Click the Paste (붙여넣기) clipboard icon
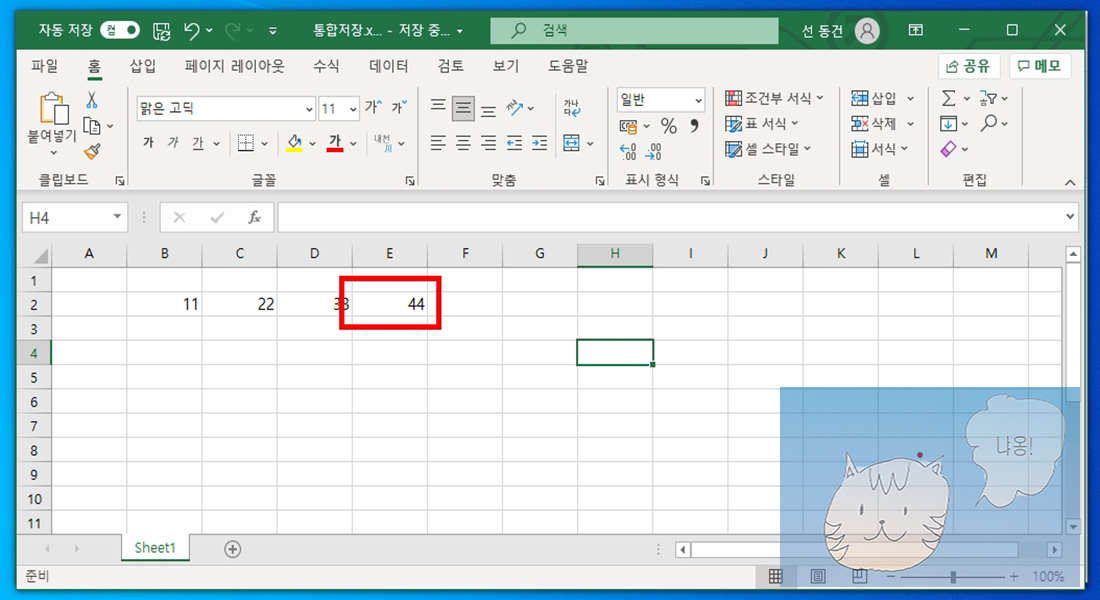 pos(53,109)
